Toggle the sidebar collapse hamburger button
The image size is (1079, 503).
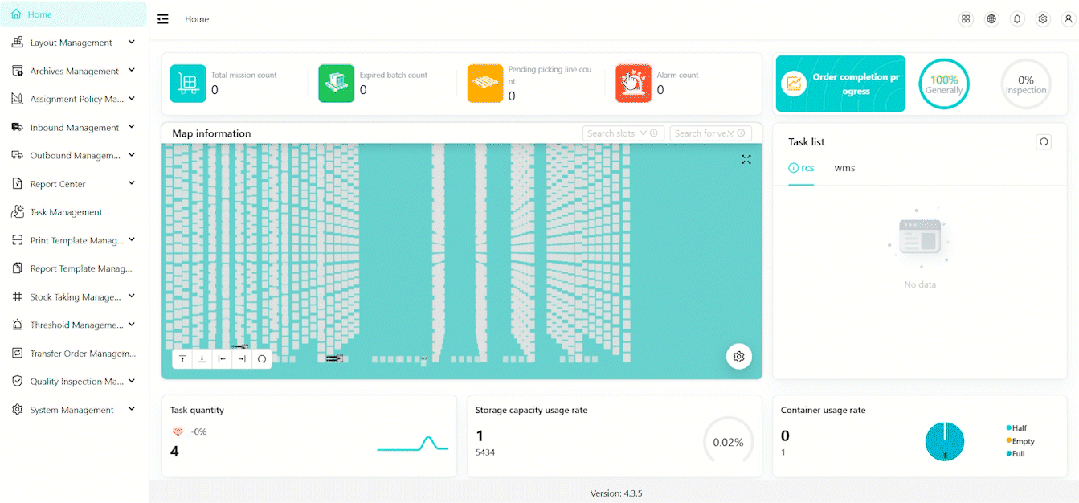pos(163,19)
